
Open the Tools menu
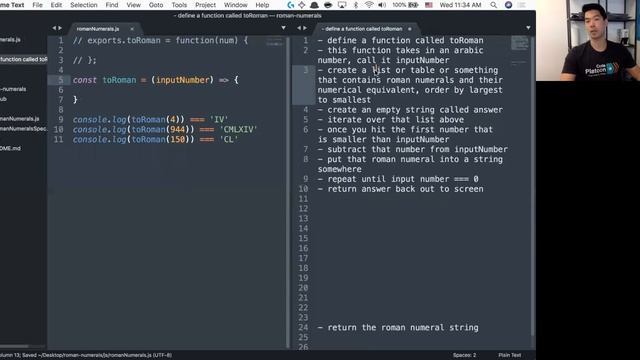click(179, 5)
